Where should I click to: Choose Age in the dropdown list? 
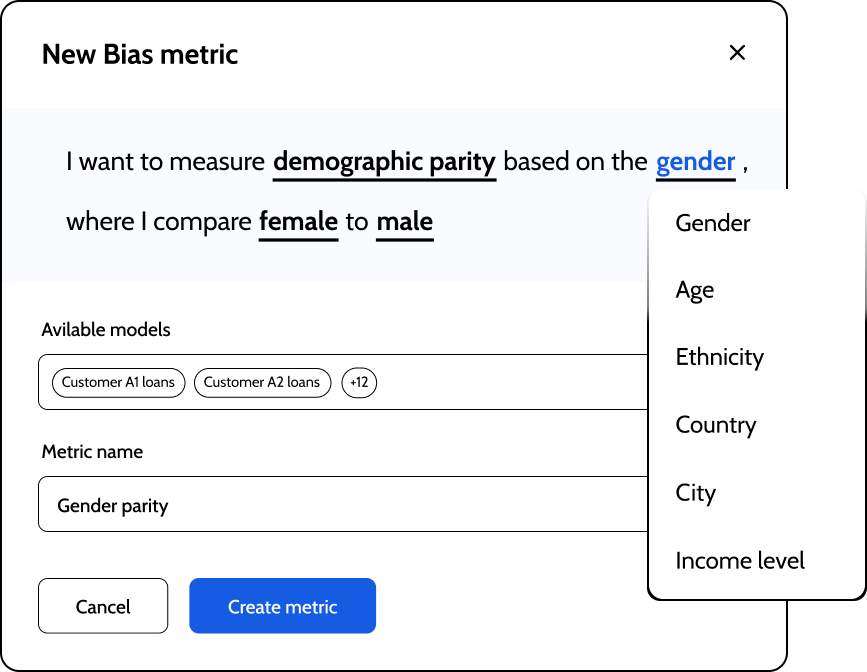coord(695,290)
